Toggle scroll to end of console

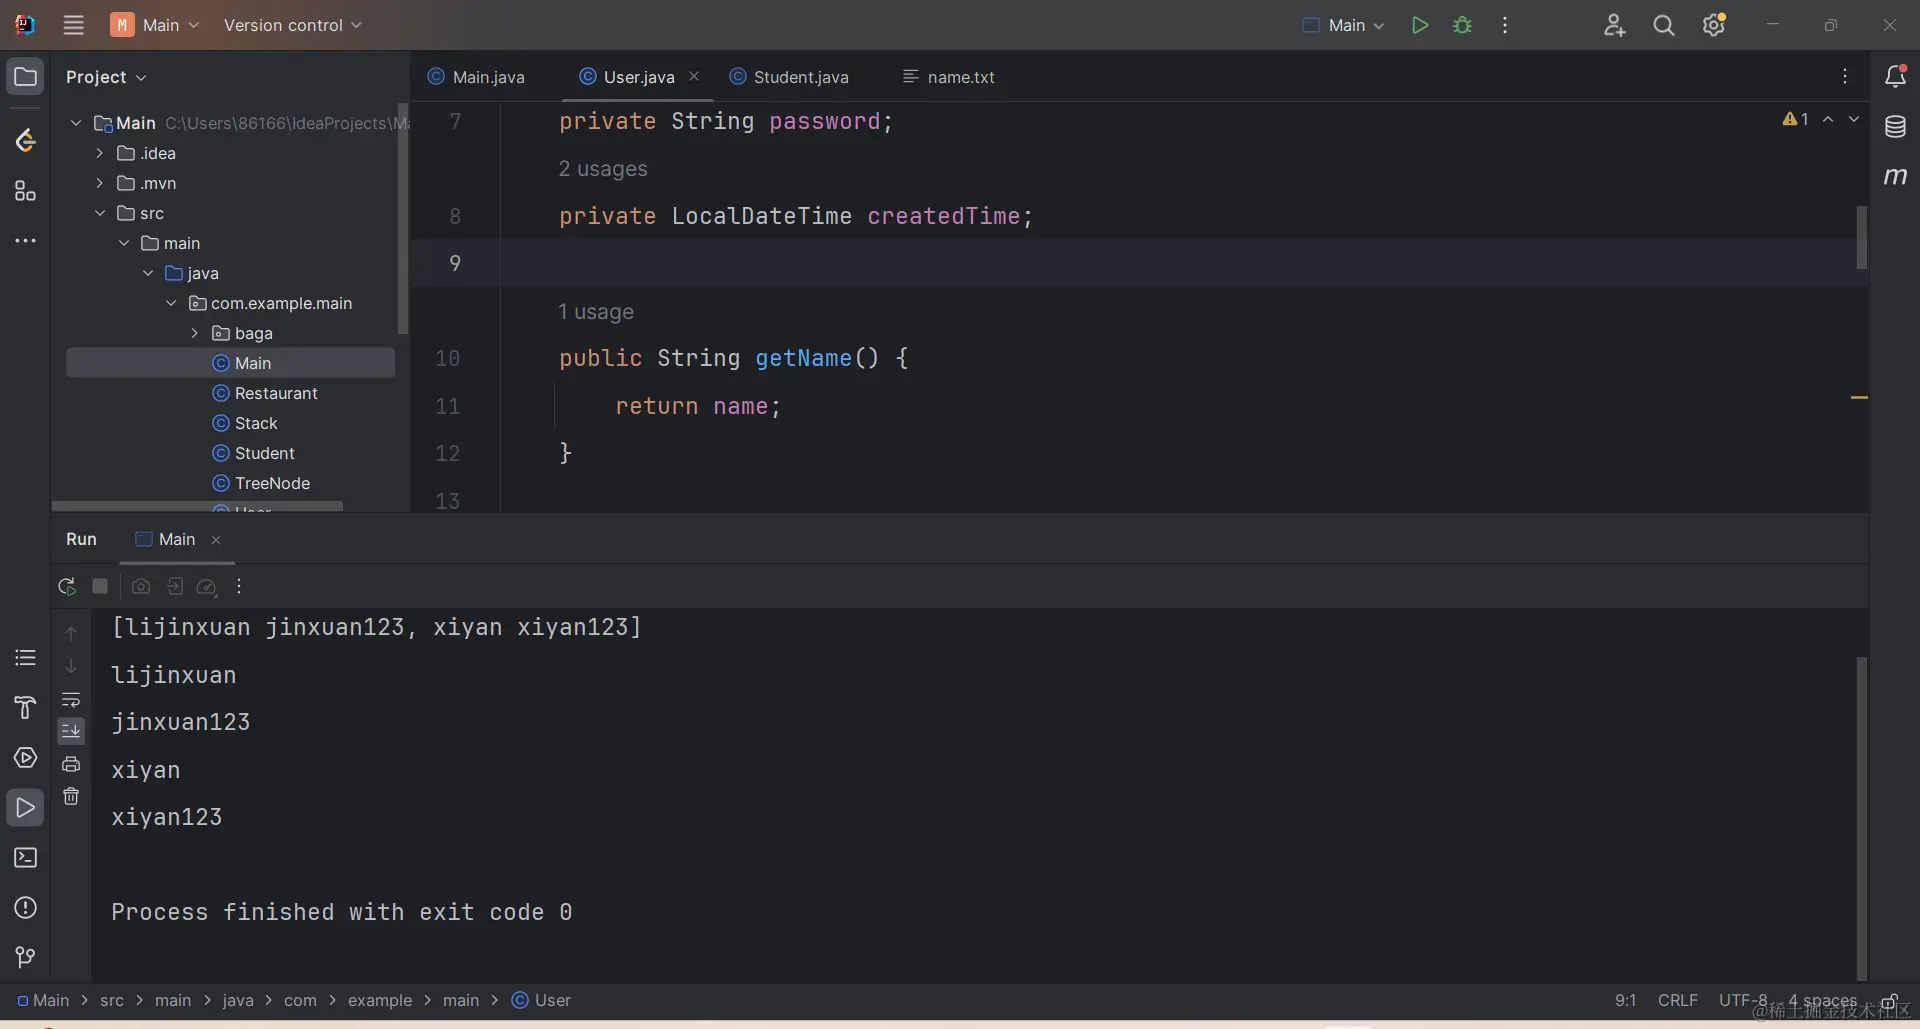(71, 731)
